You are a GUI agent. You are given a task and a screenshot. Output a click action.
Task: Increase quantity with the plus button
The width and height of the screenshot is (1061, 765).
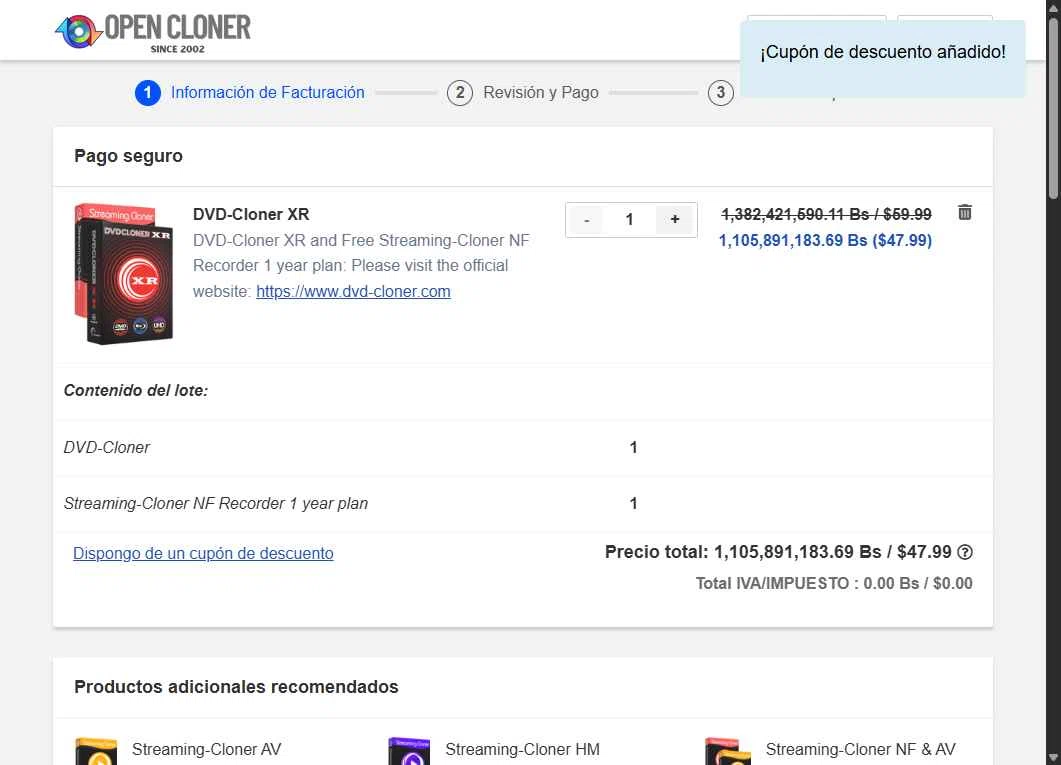pyautogui.click(x=675, y=220)
